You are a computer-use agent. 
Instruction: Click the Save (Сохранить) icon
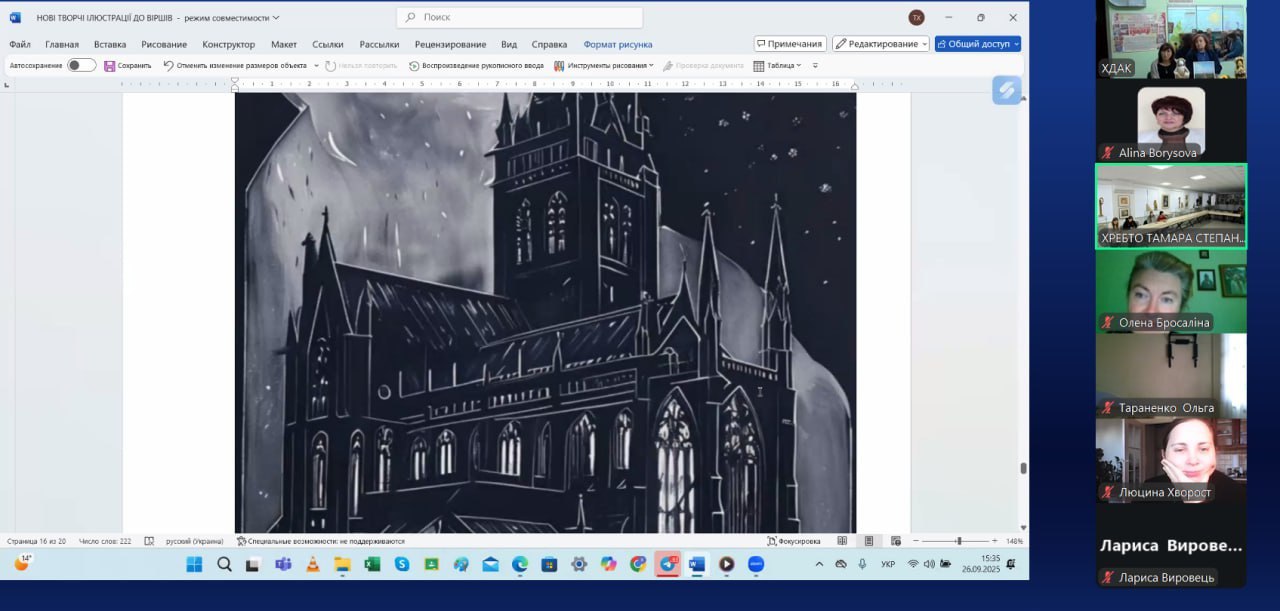[110, 66]
